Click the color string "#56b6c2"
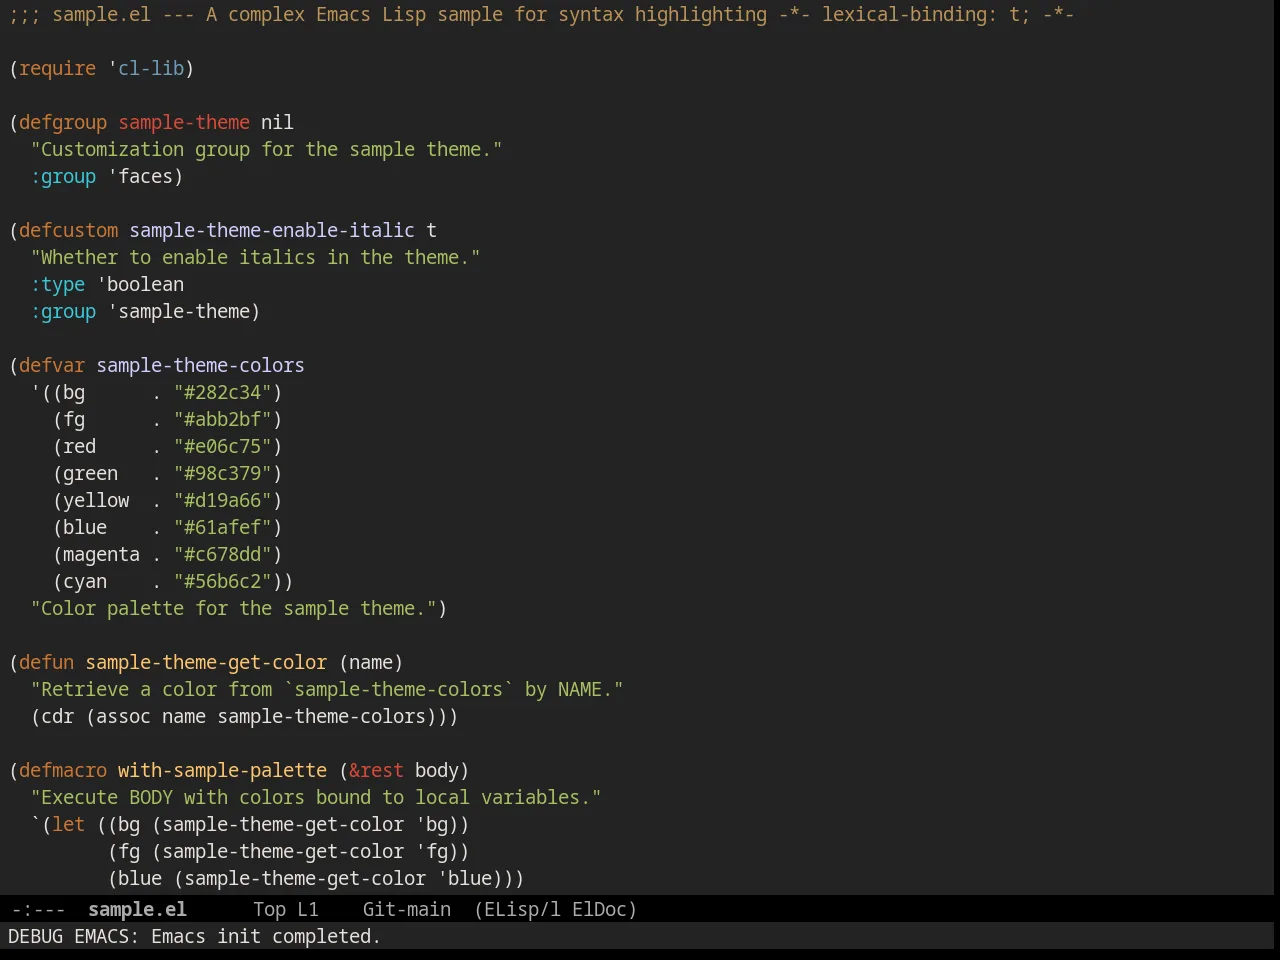The width and height of the screenshot is (1280, 960). [x=222, y=581]
